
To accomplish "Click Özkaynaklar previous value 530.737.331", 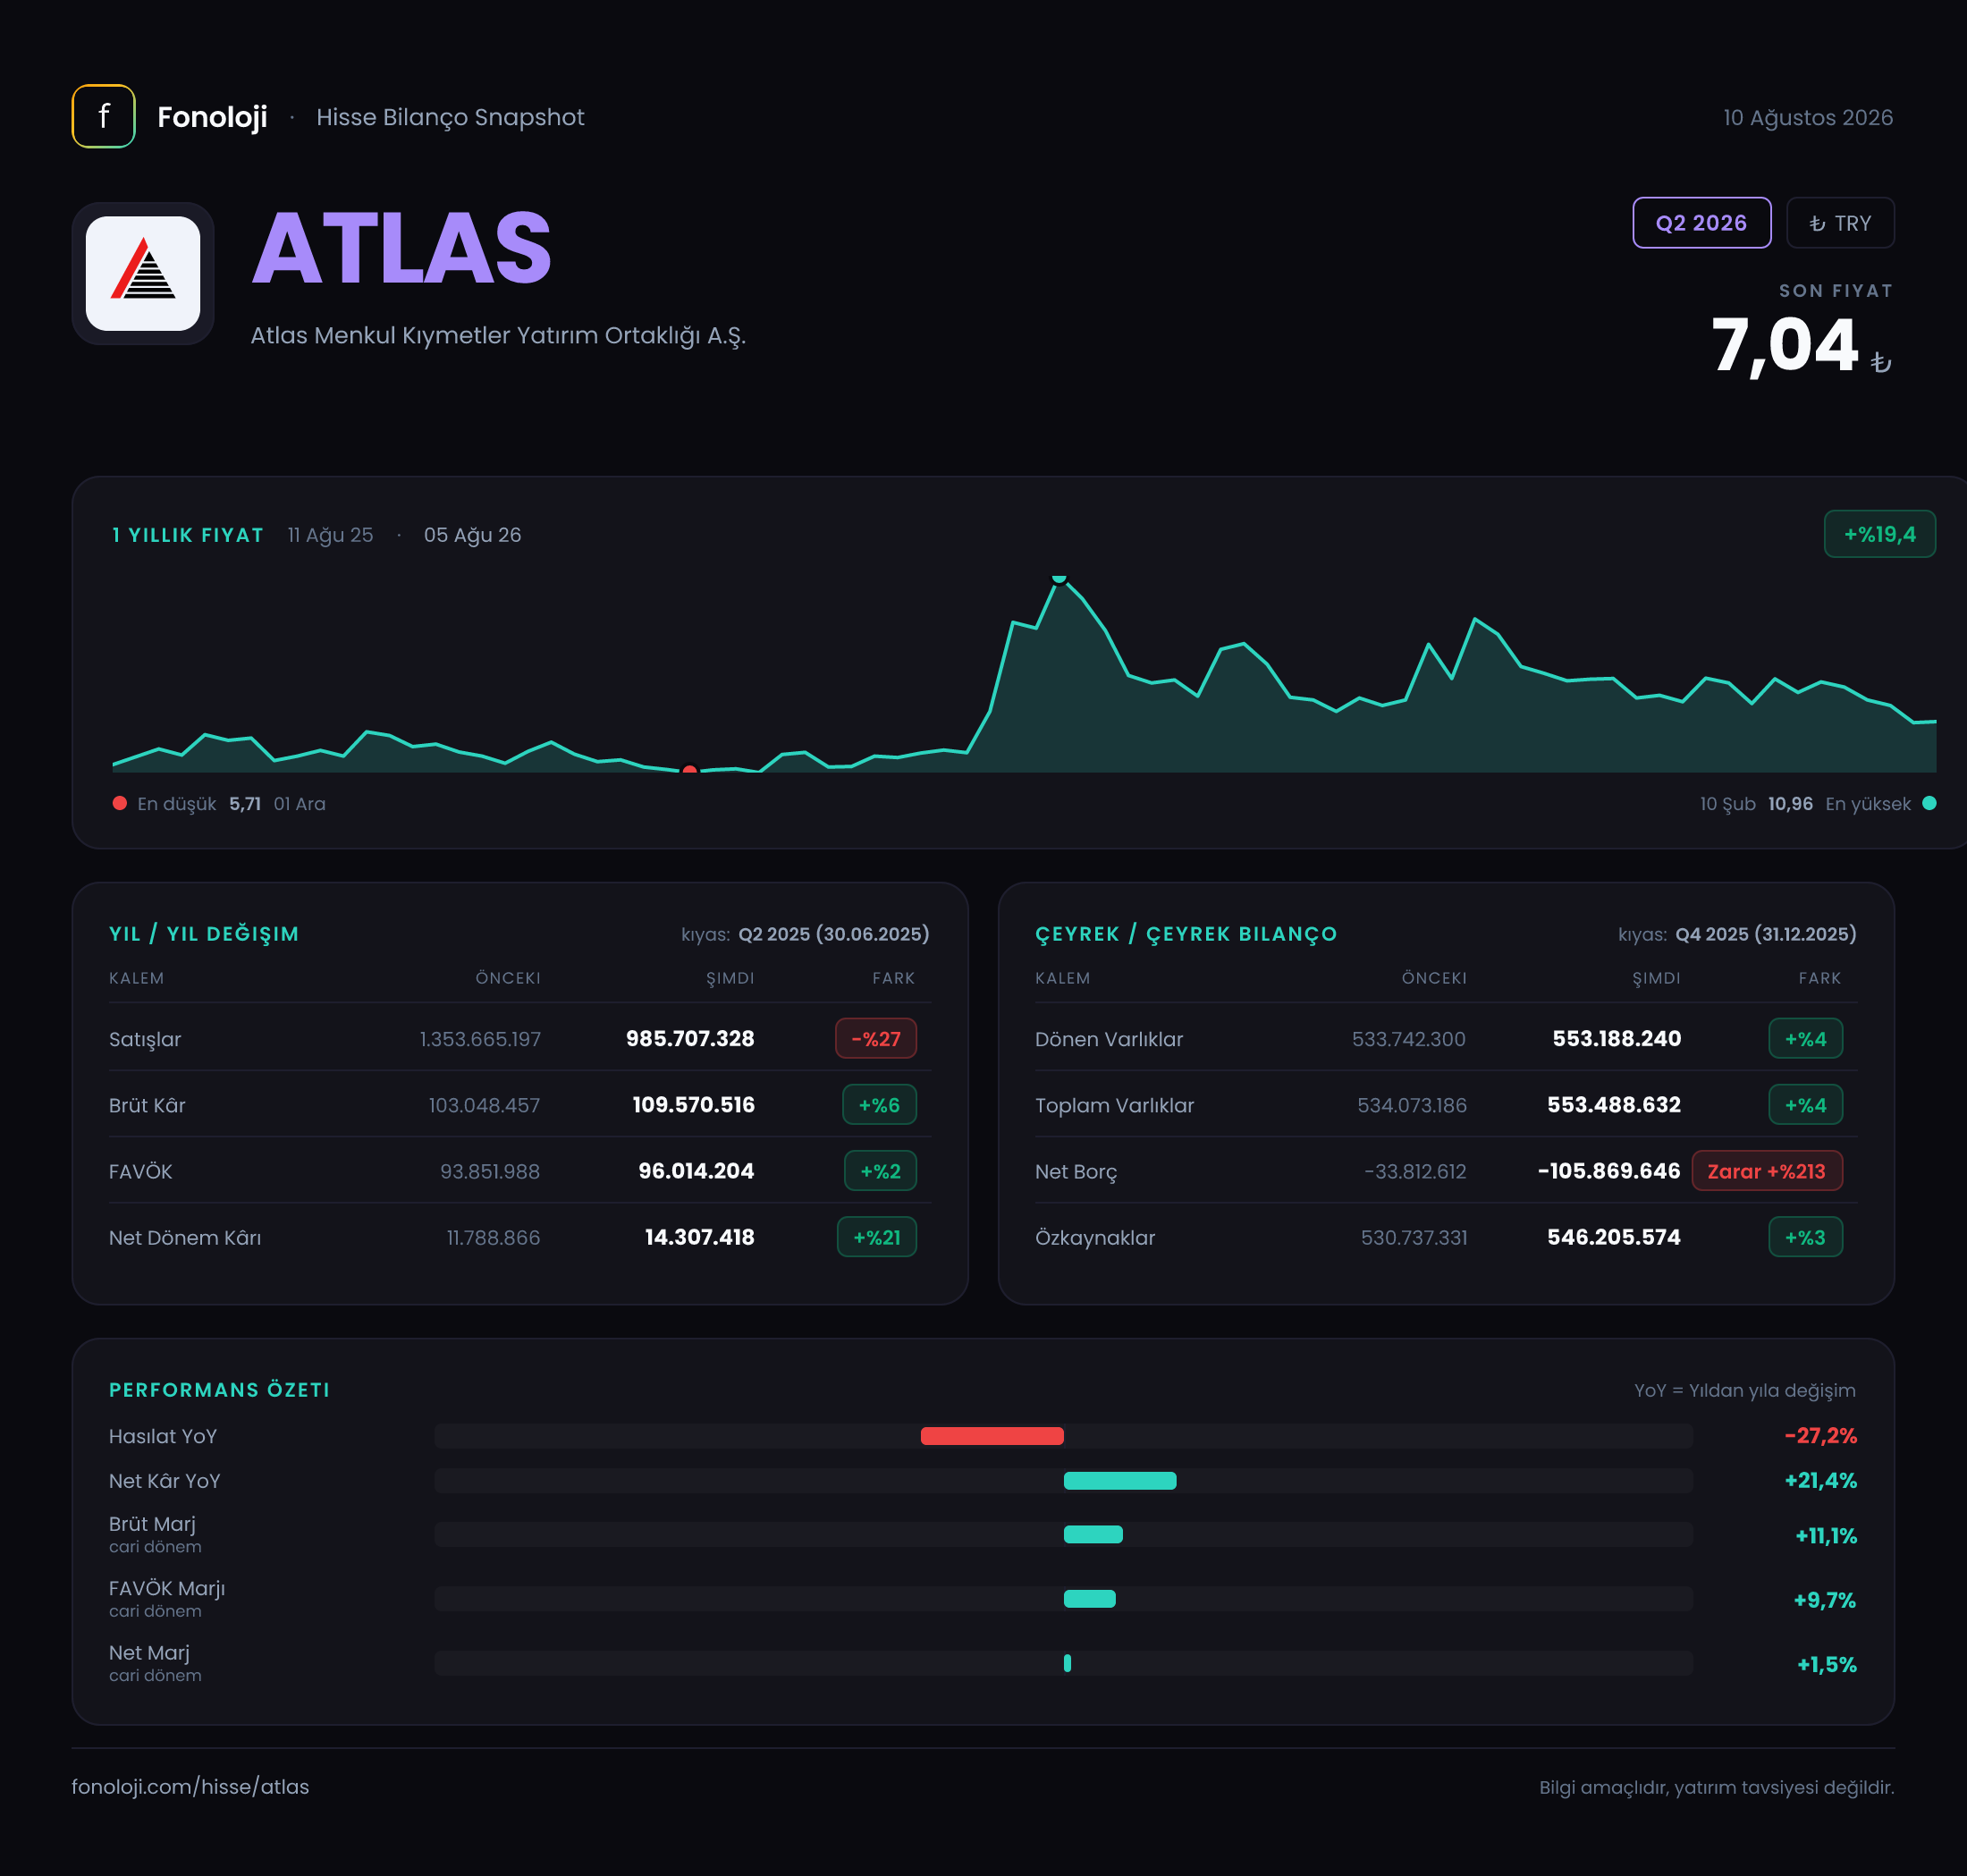I will point(1414,1237).
